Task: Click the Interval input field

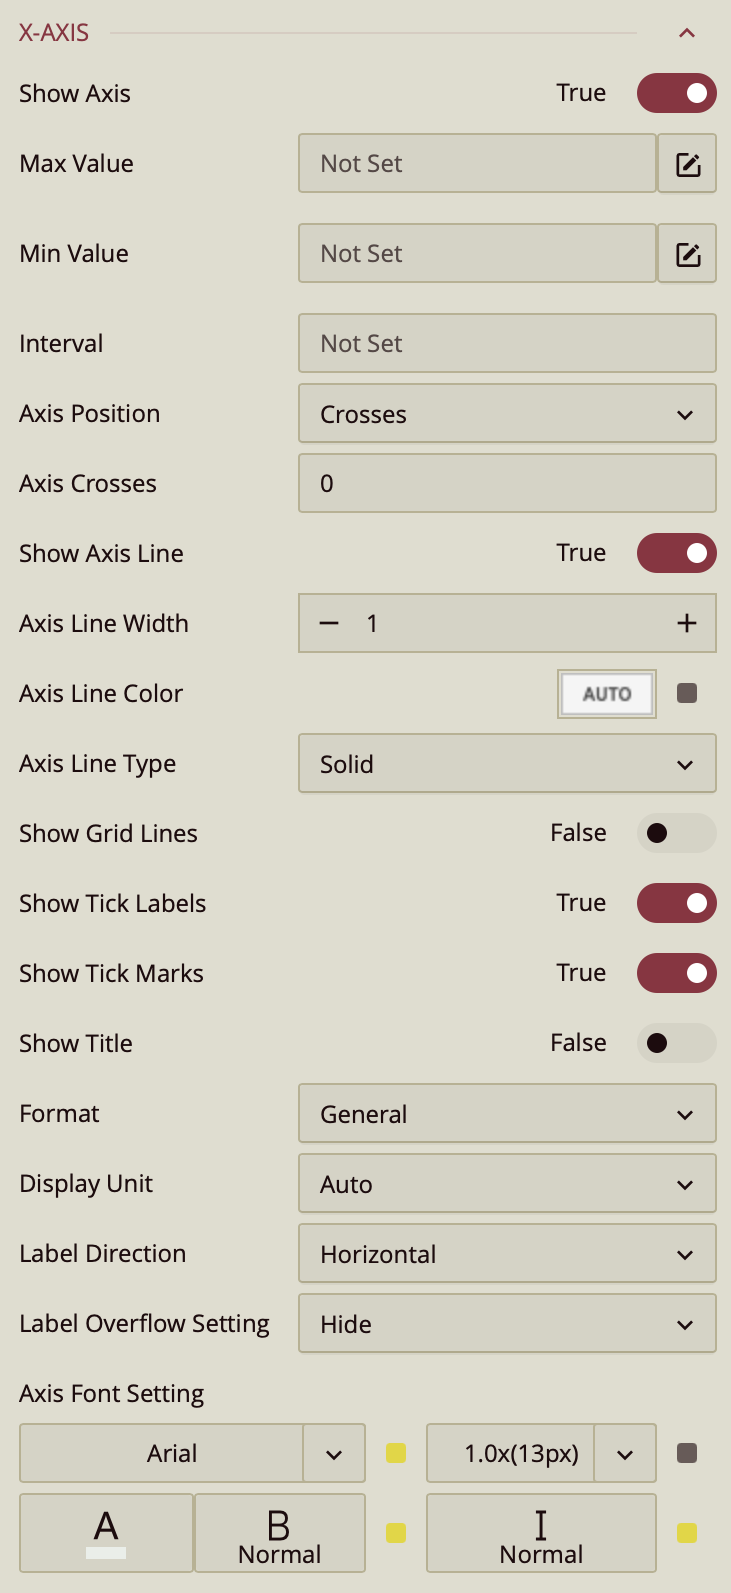Action: click(507, 344)
